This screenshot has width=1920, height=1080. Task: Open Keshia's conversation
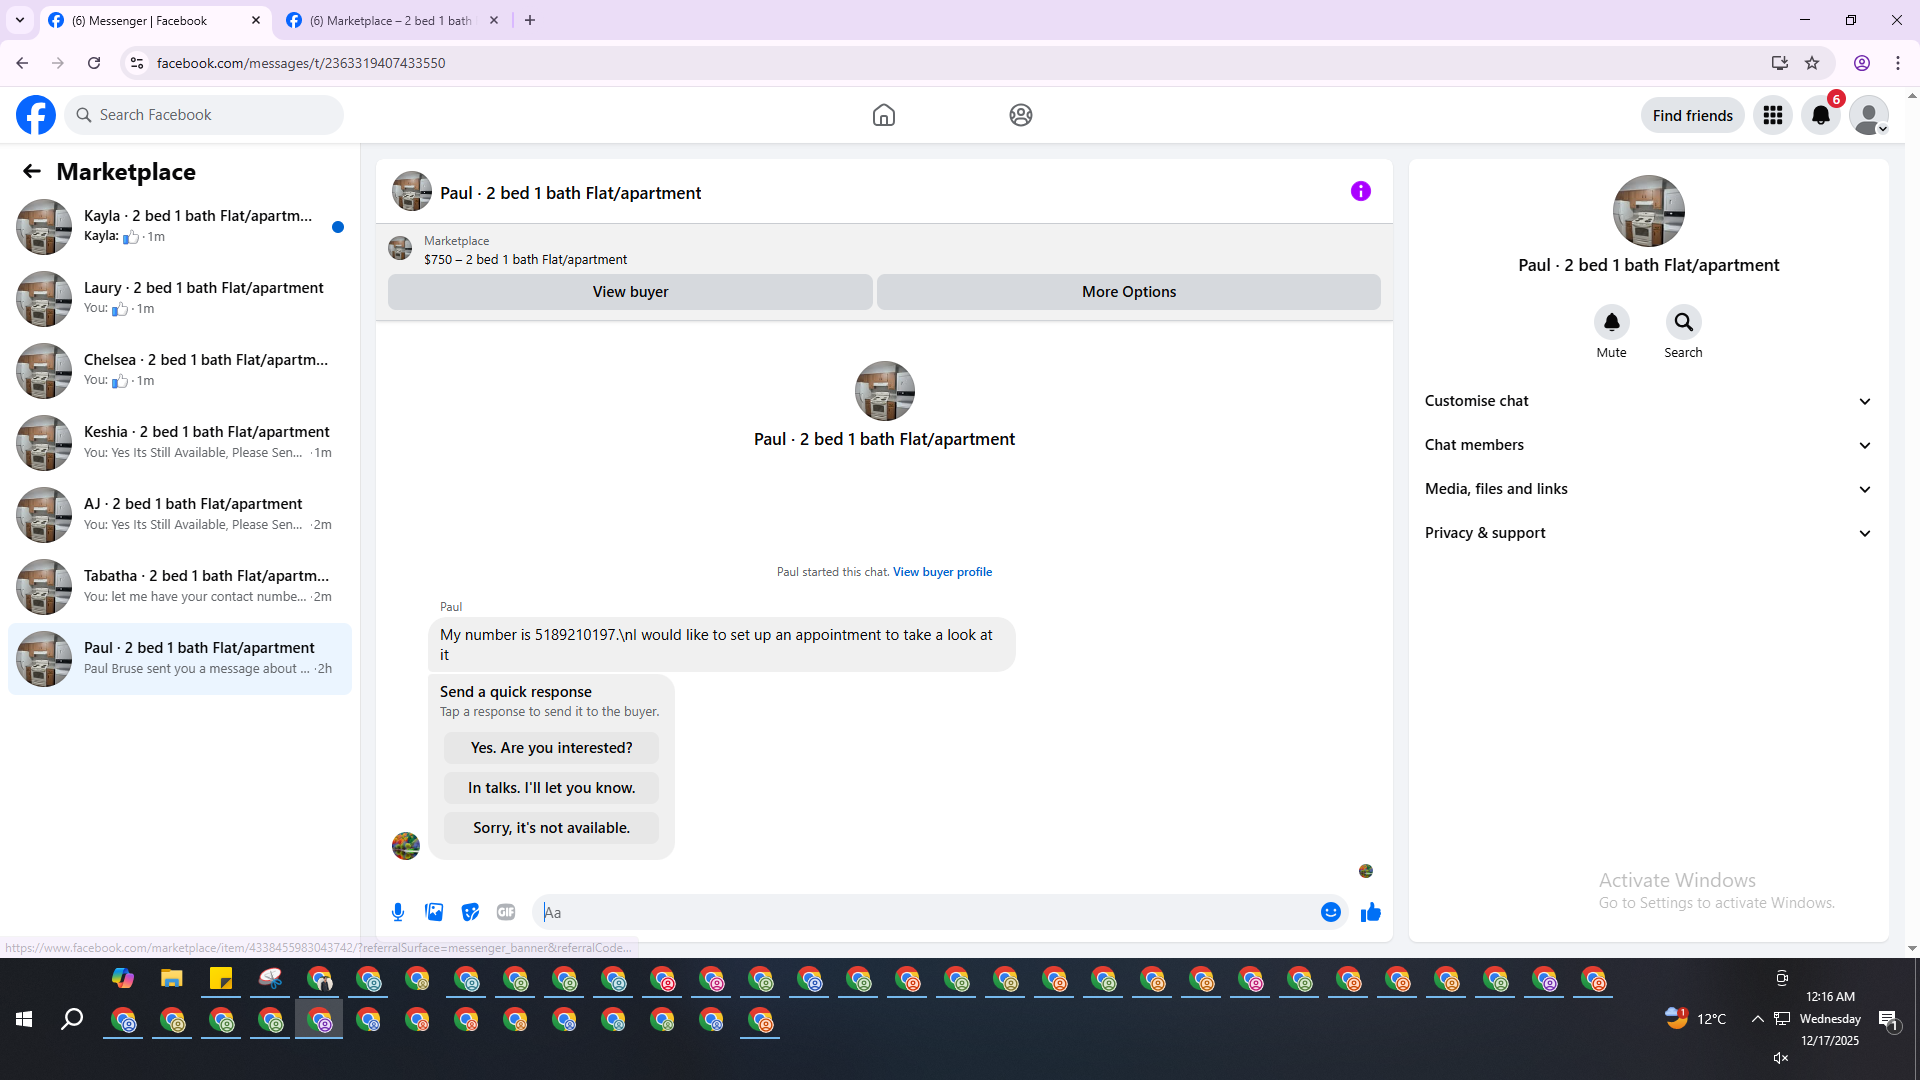(x=180, y=443)
